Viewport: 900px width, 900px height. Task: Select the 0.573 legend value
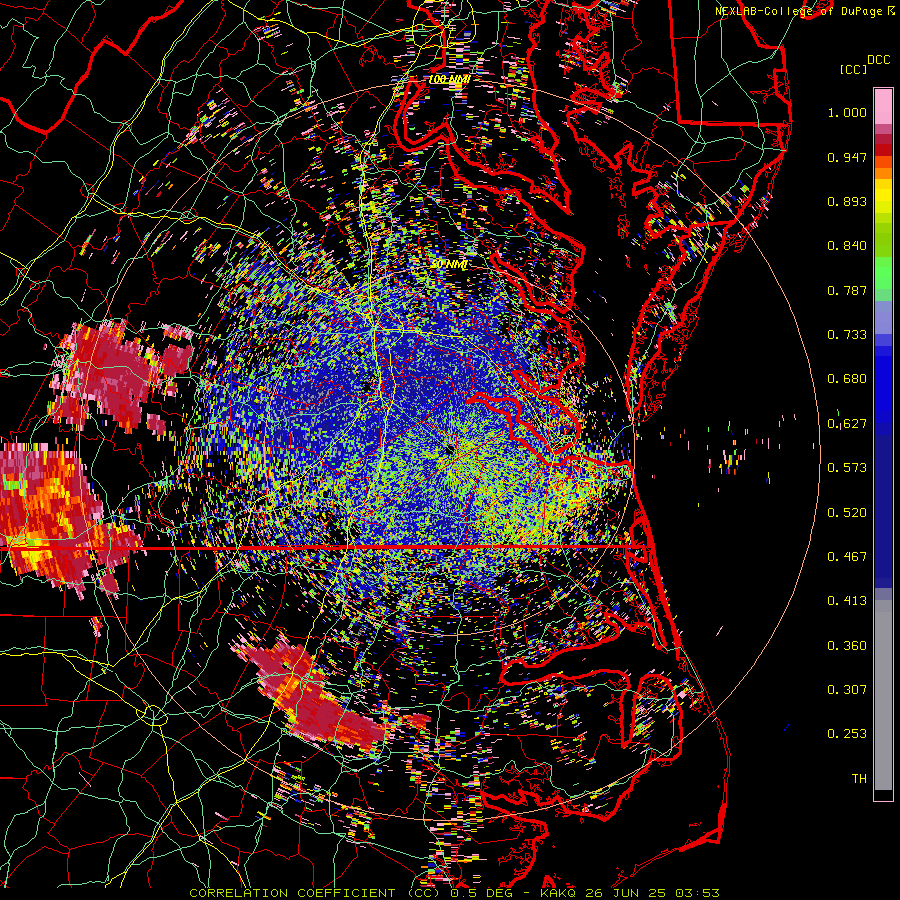[847, 468]
